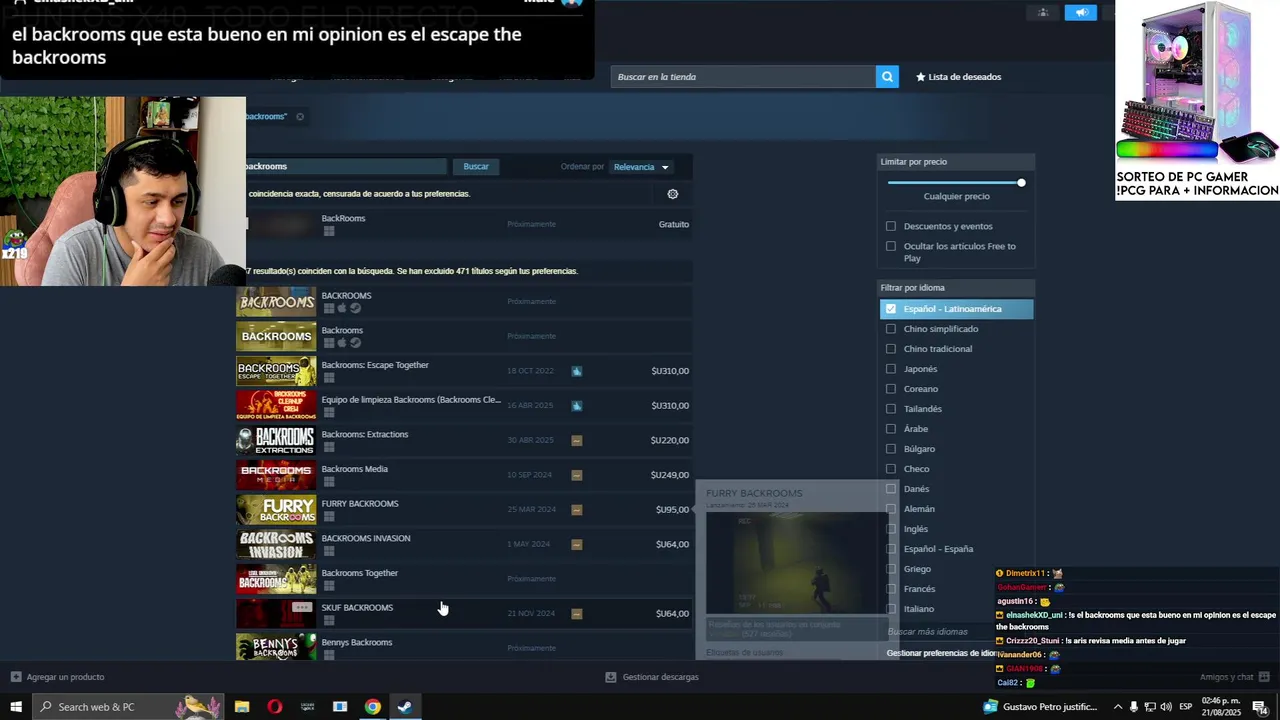Click the price limit slider handle
This screenshot has width=1280, height=720.
[1021, 183]
